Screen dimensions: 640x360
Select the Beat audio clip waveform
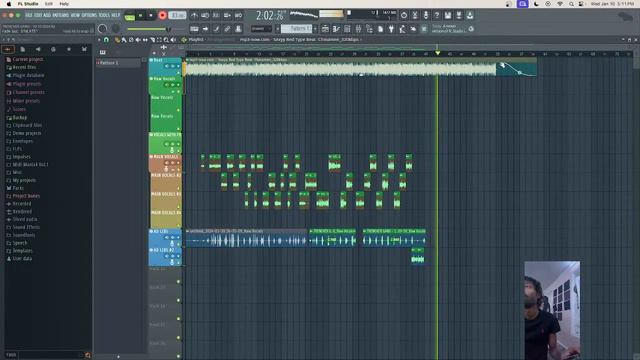point(341,69)
